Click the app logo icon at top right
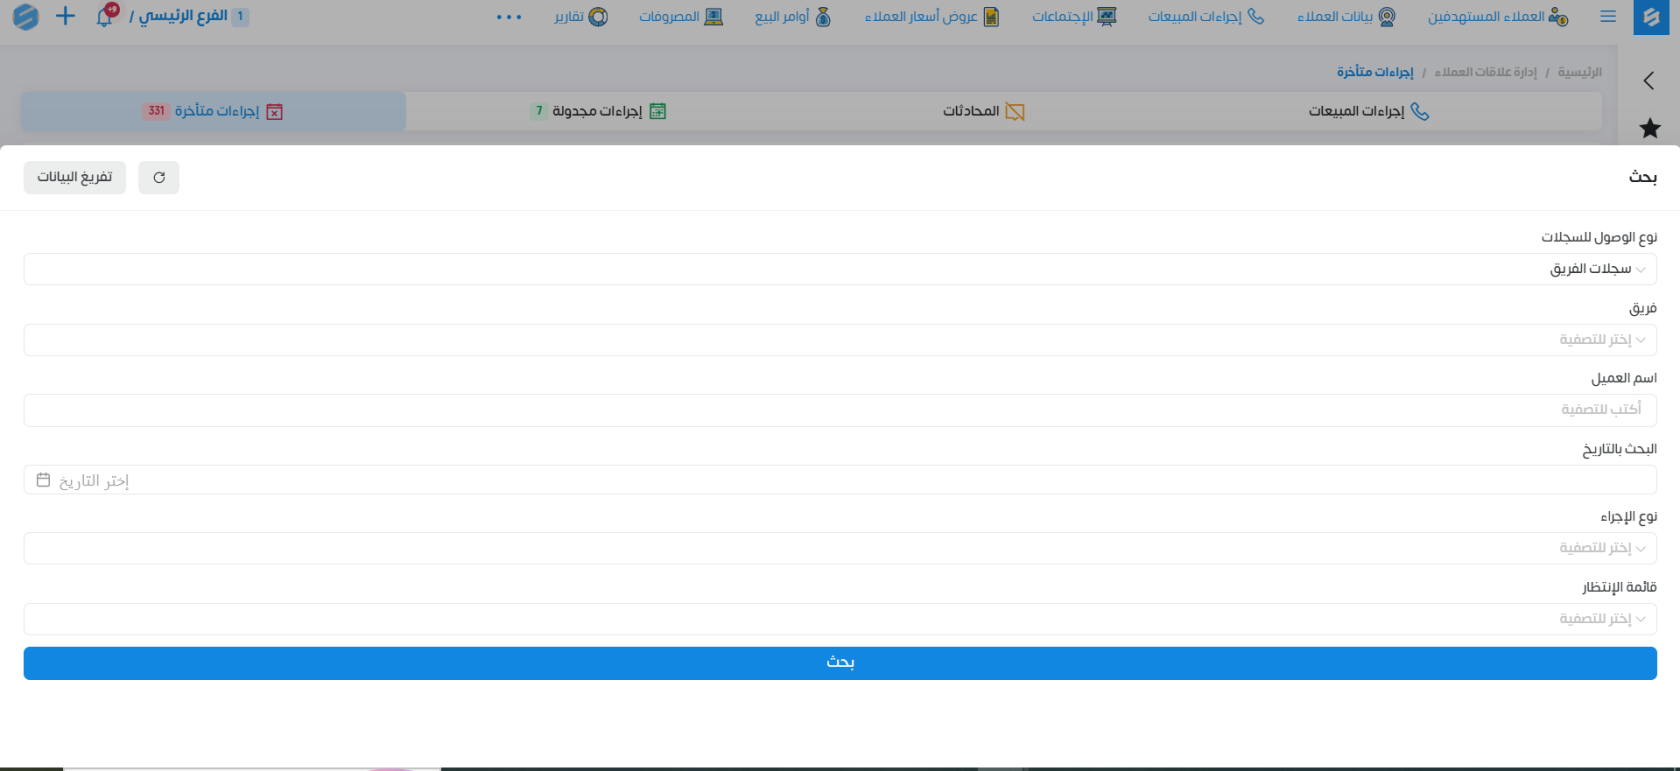Screen dimensions: 1680x771 pyautogui.click(x=1651, y=17)
